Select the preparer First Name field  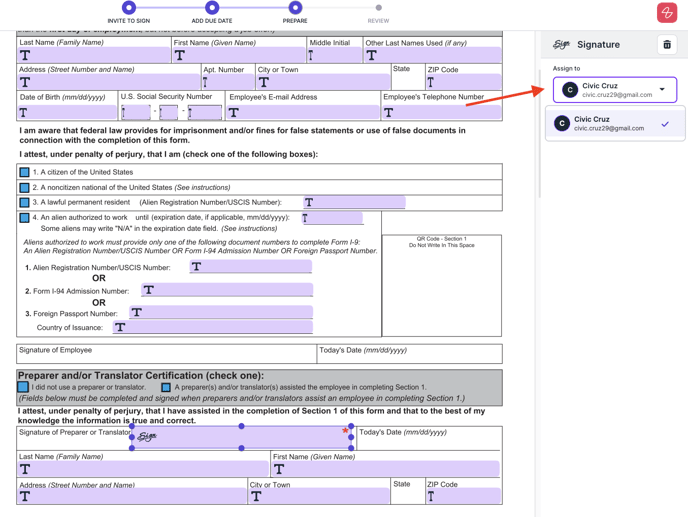pyautogui.click(x=386, y=469)
